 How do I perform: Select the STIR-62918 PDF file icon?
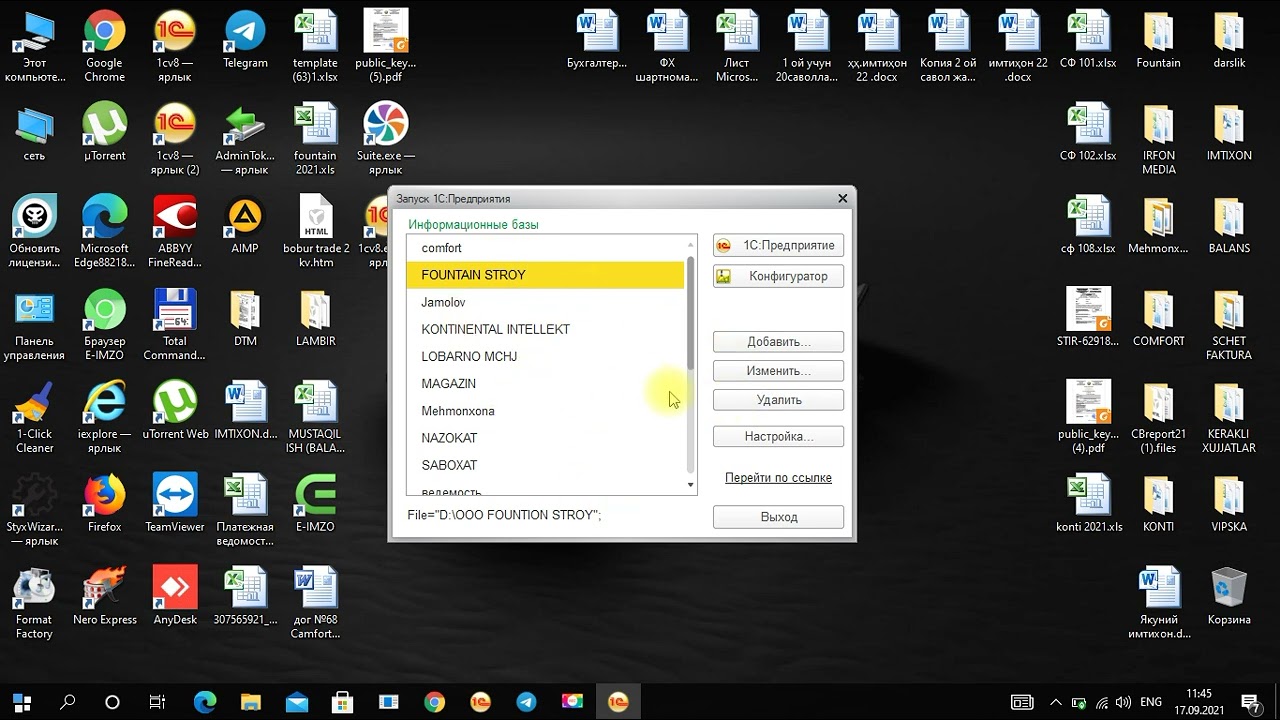point(1088,319)
